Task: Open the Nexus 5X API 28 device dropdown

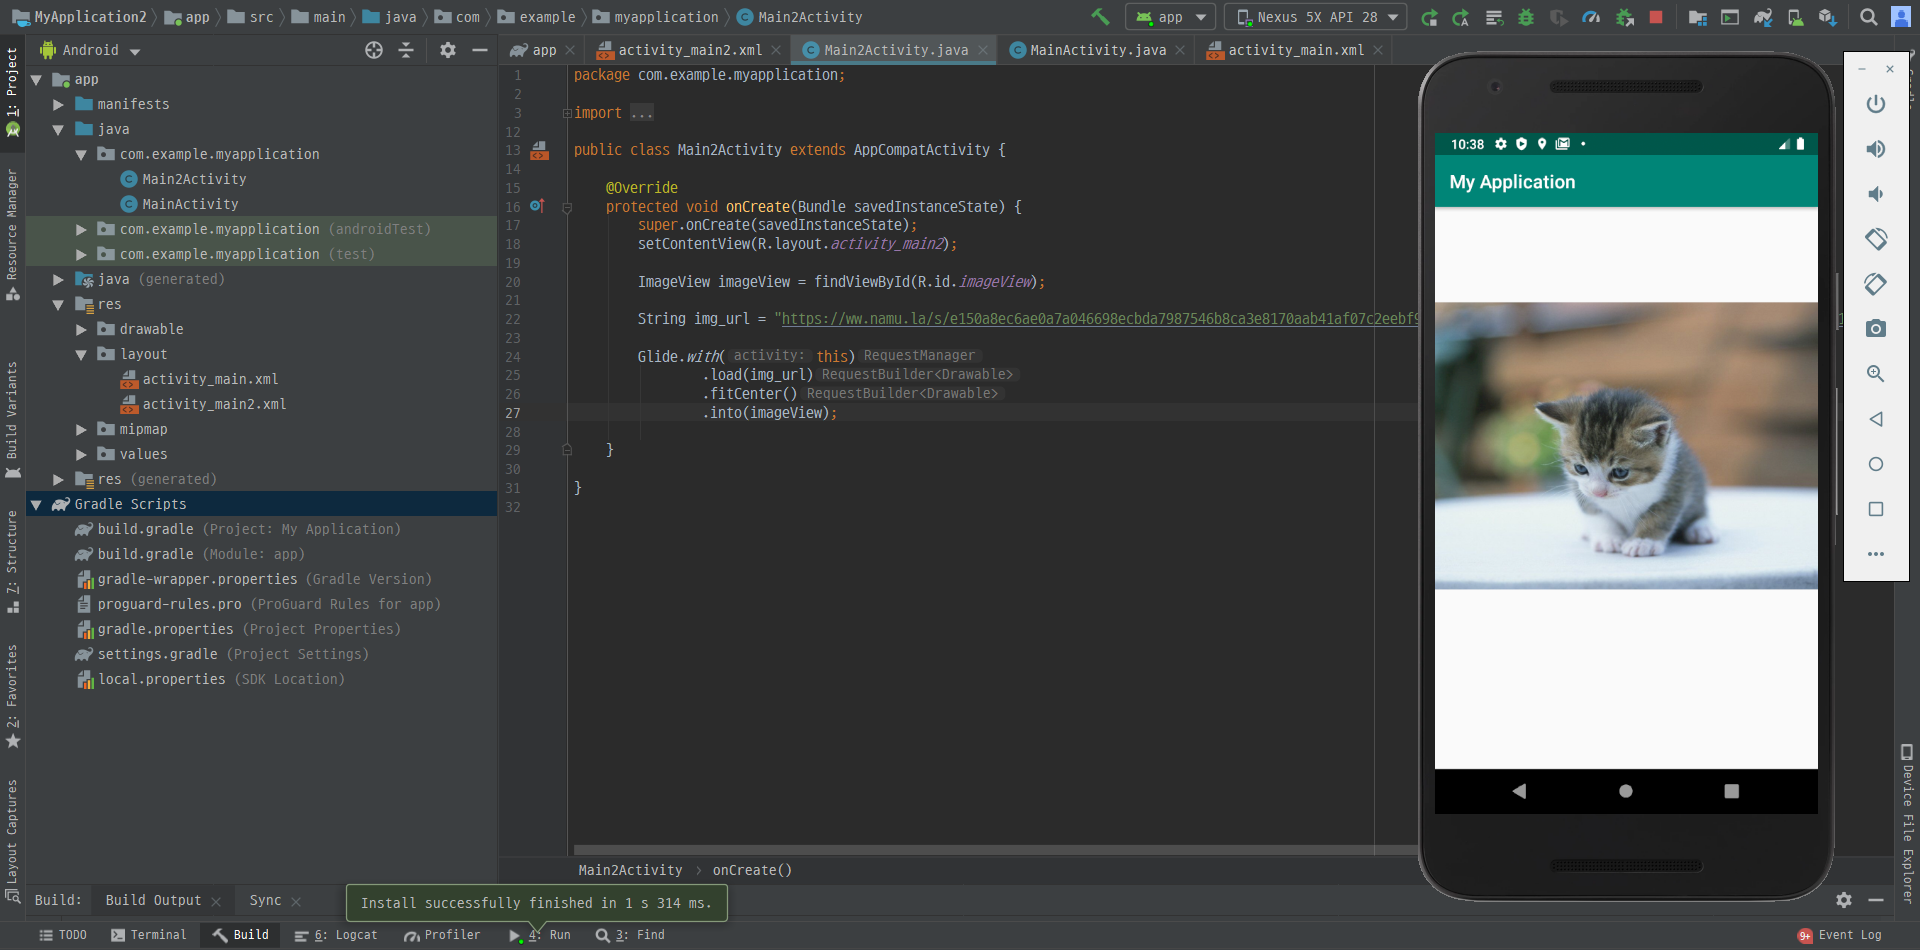Action: pos(1316,17)
